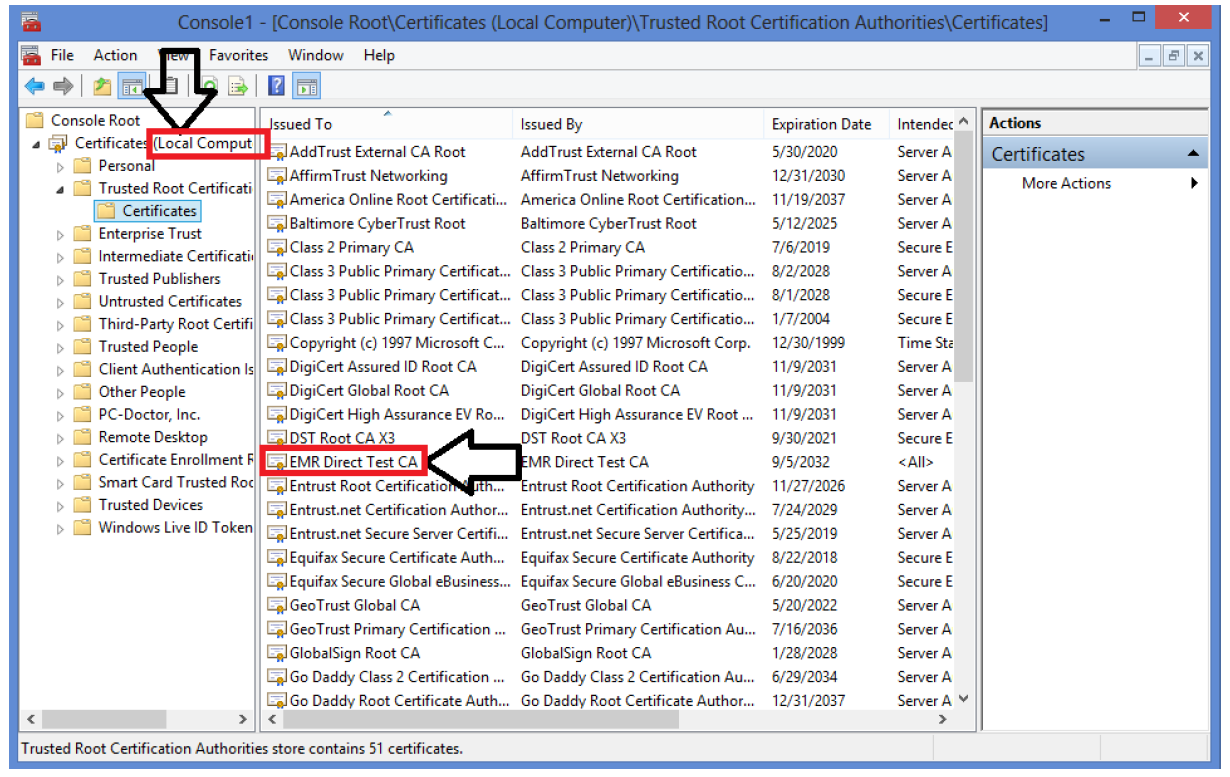Click the 12/30/1999 expiration date cell
This screenshot has width=1230, height=777.
[808, 343]
